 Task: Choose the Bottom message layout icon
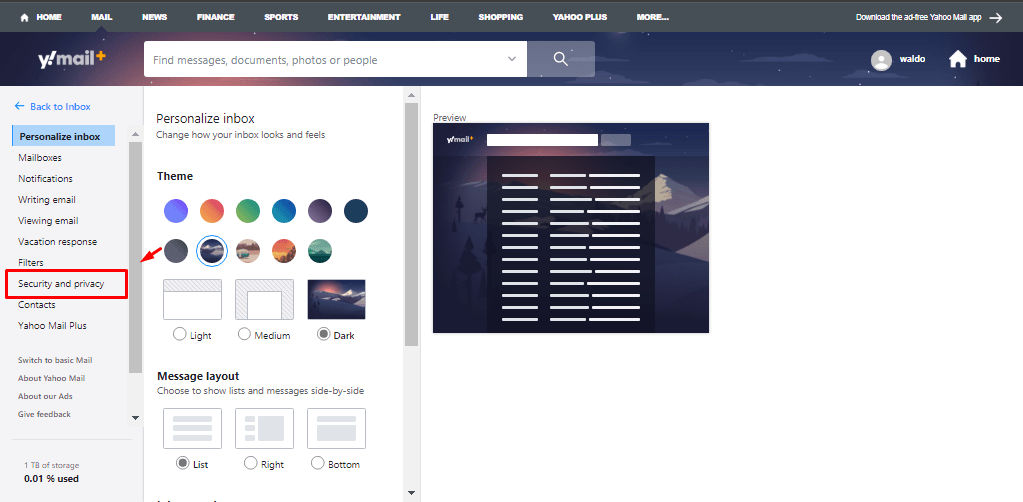337,428
